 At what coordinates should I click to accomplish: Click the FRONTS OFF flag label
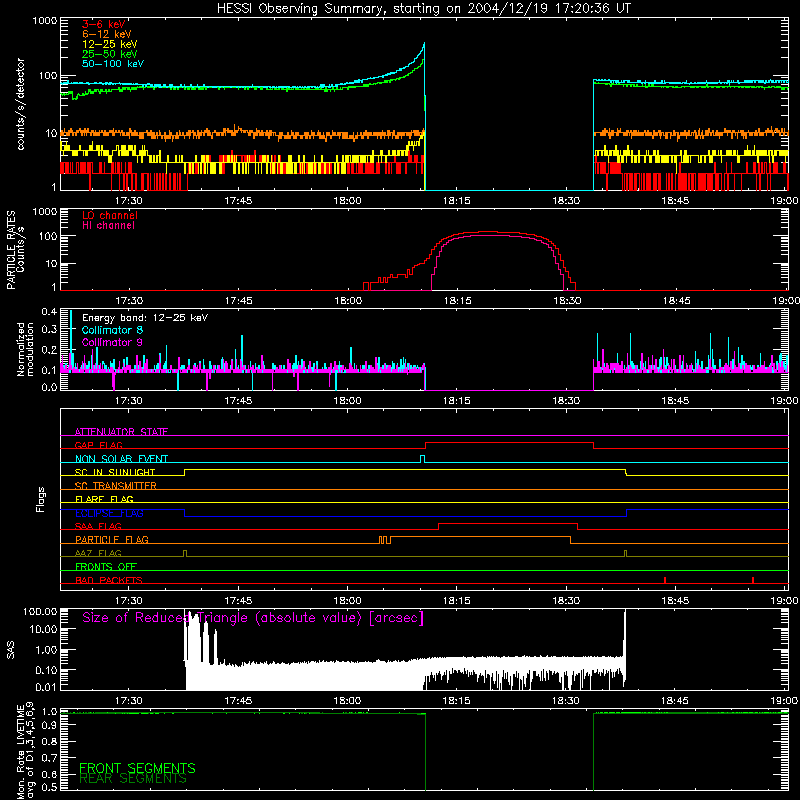tap(106, 566)
